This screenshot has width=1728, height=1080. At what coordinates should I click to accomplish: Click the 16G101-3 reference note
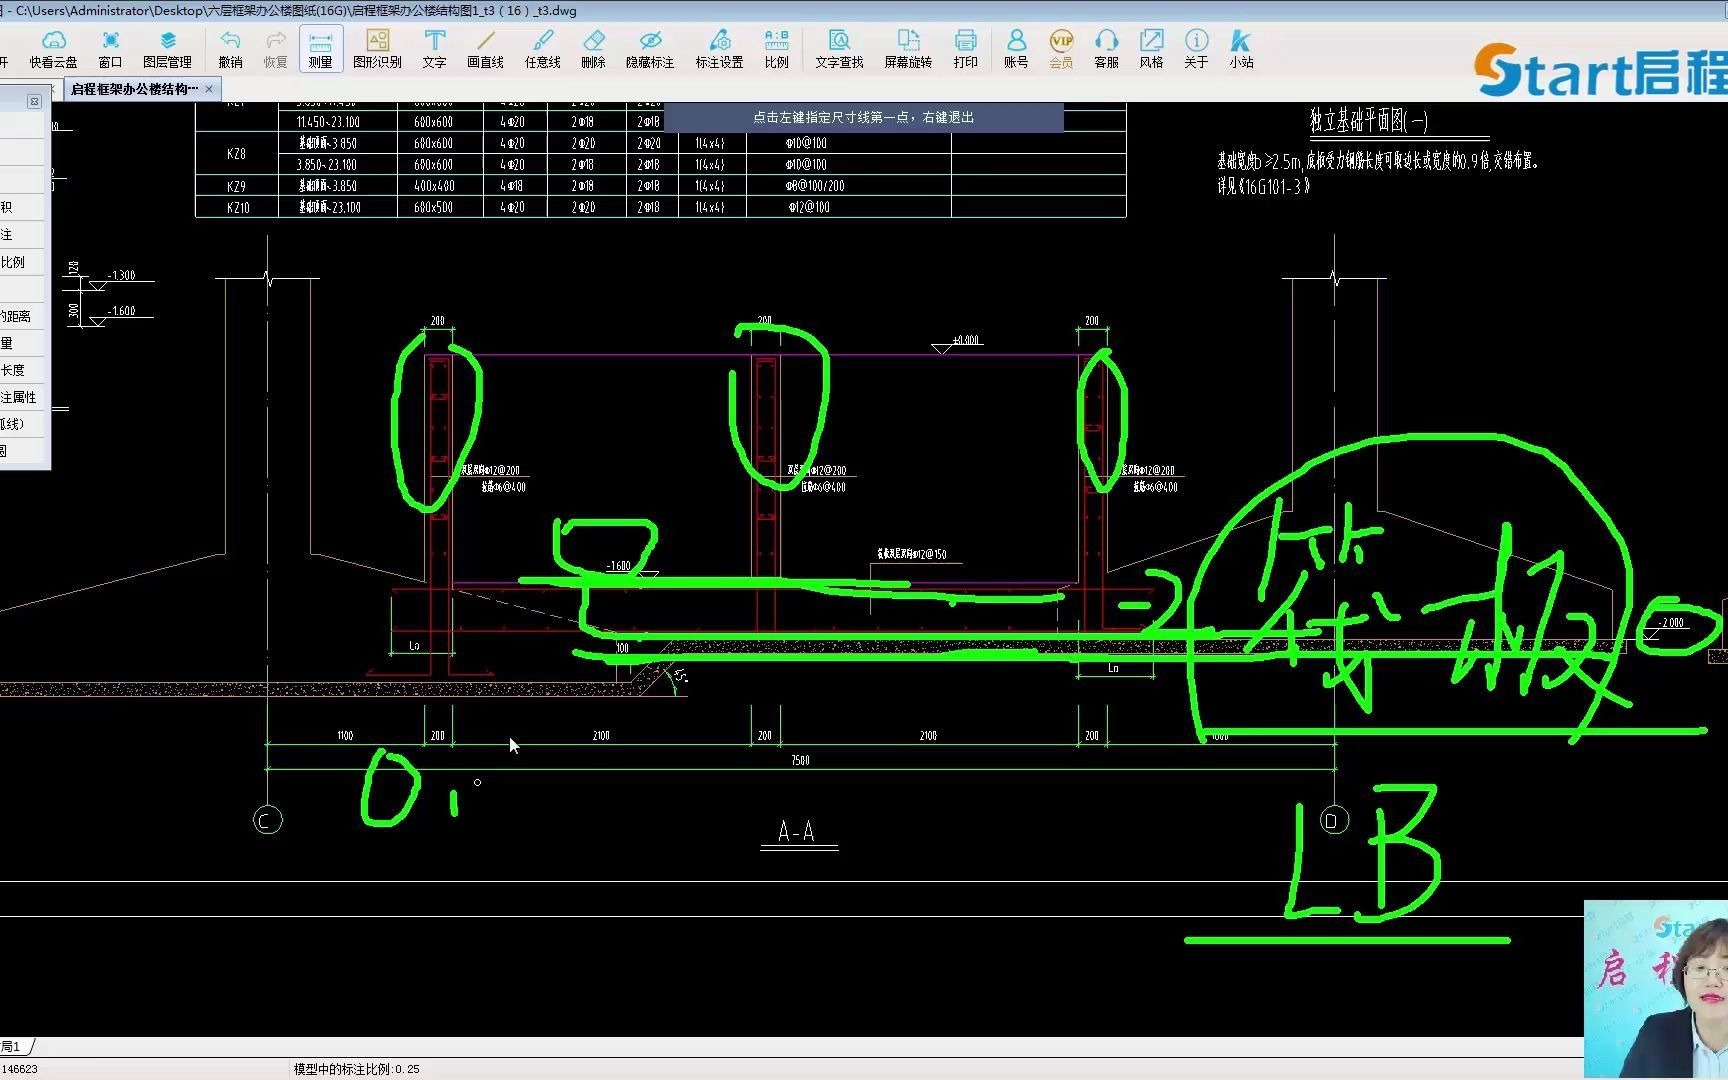point(1264,186)
